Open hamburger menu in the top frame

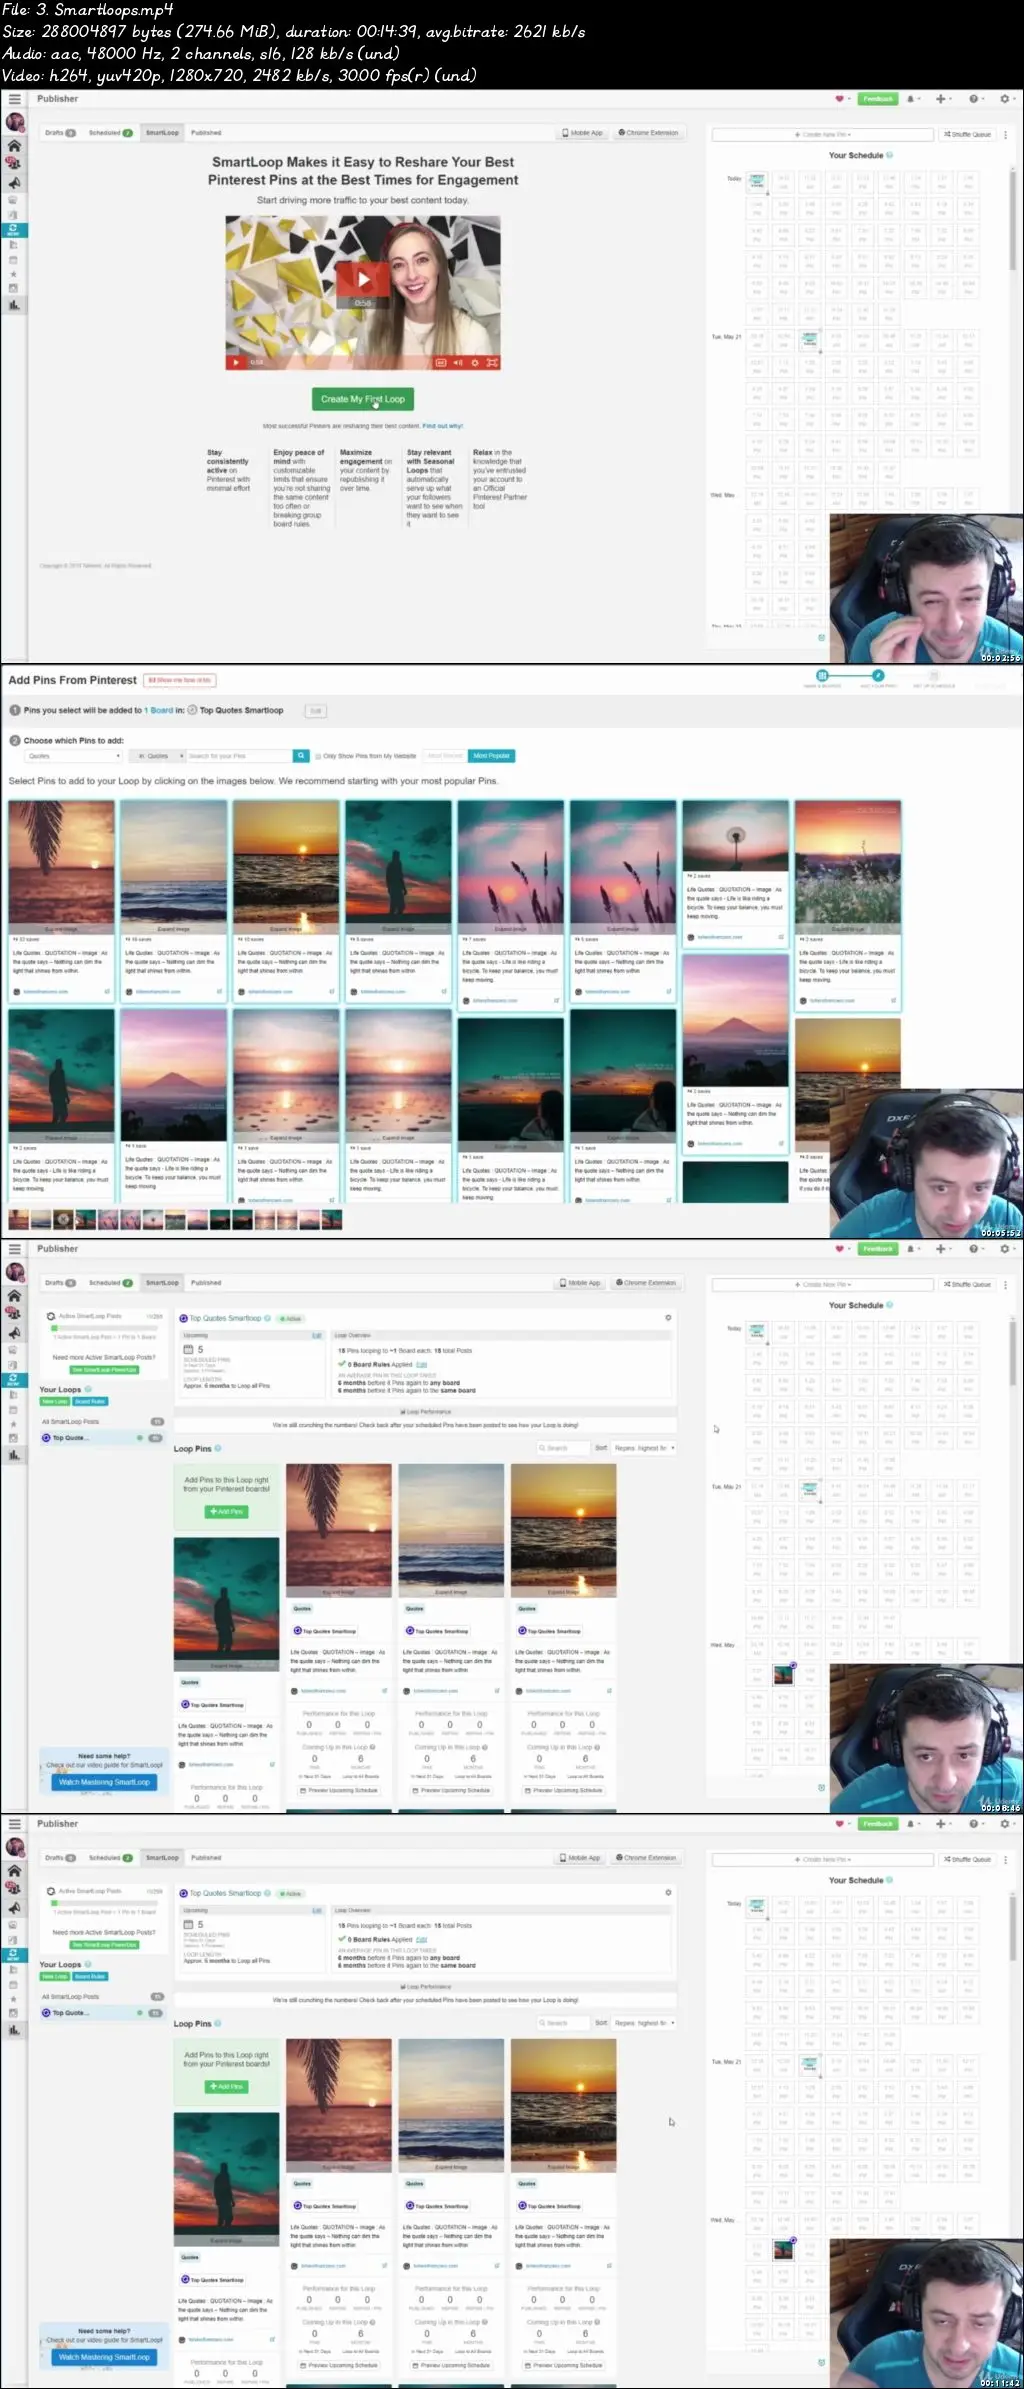14,99
